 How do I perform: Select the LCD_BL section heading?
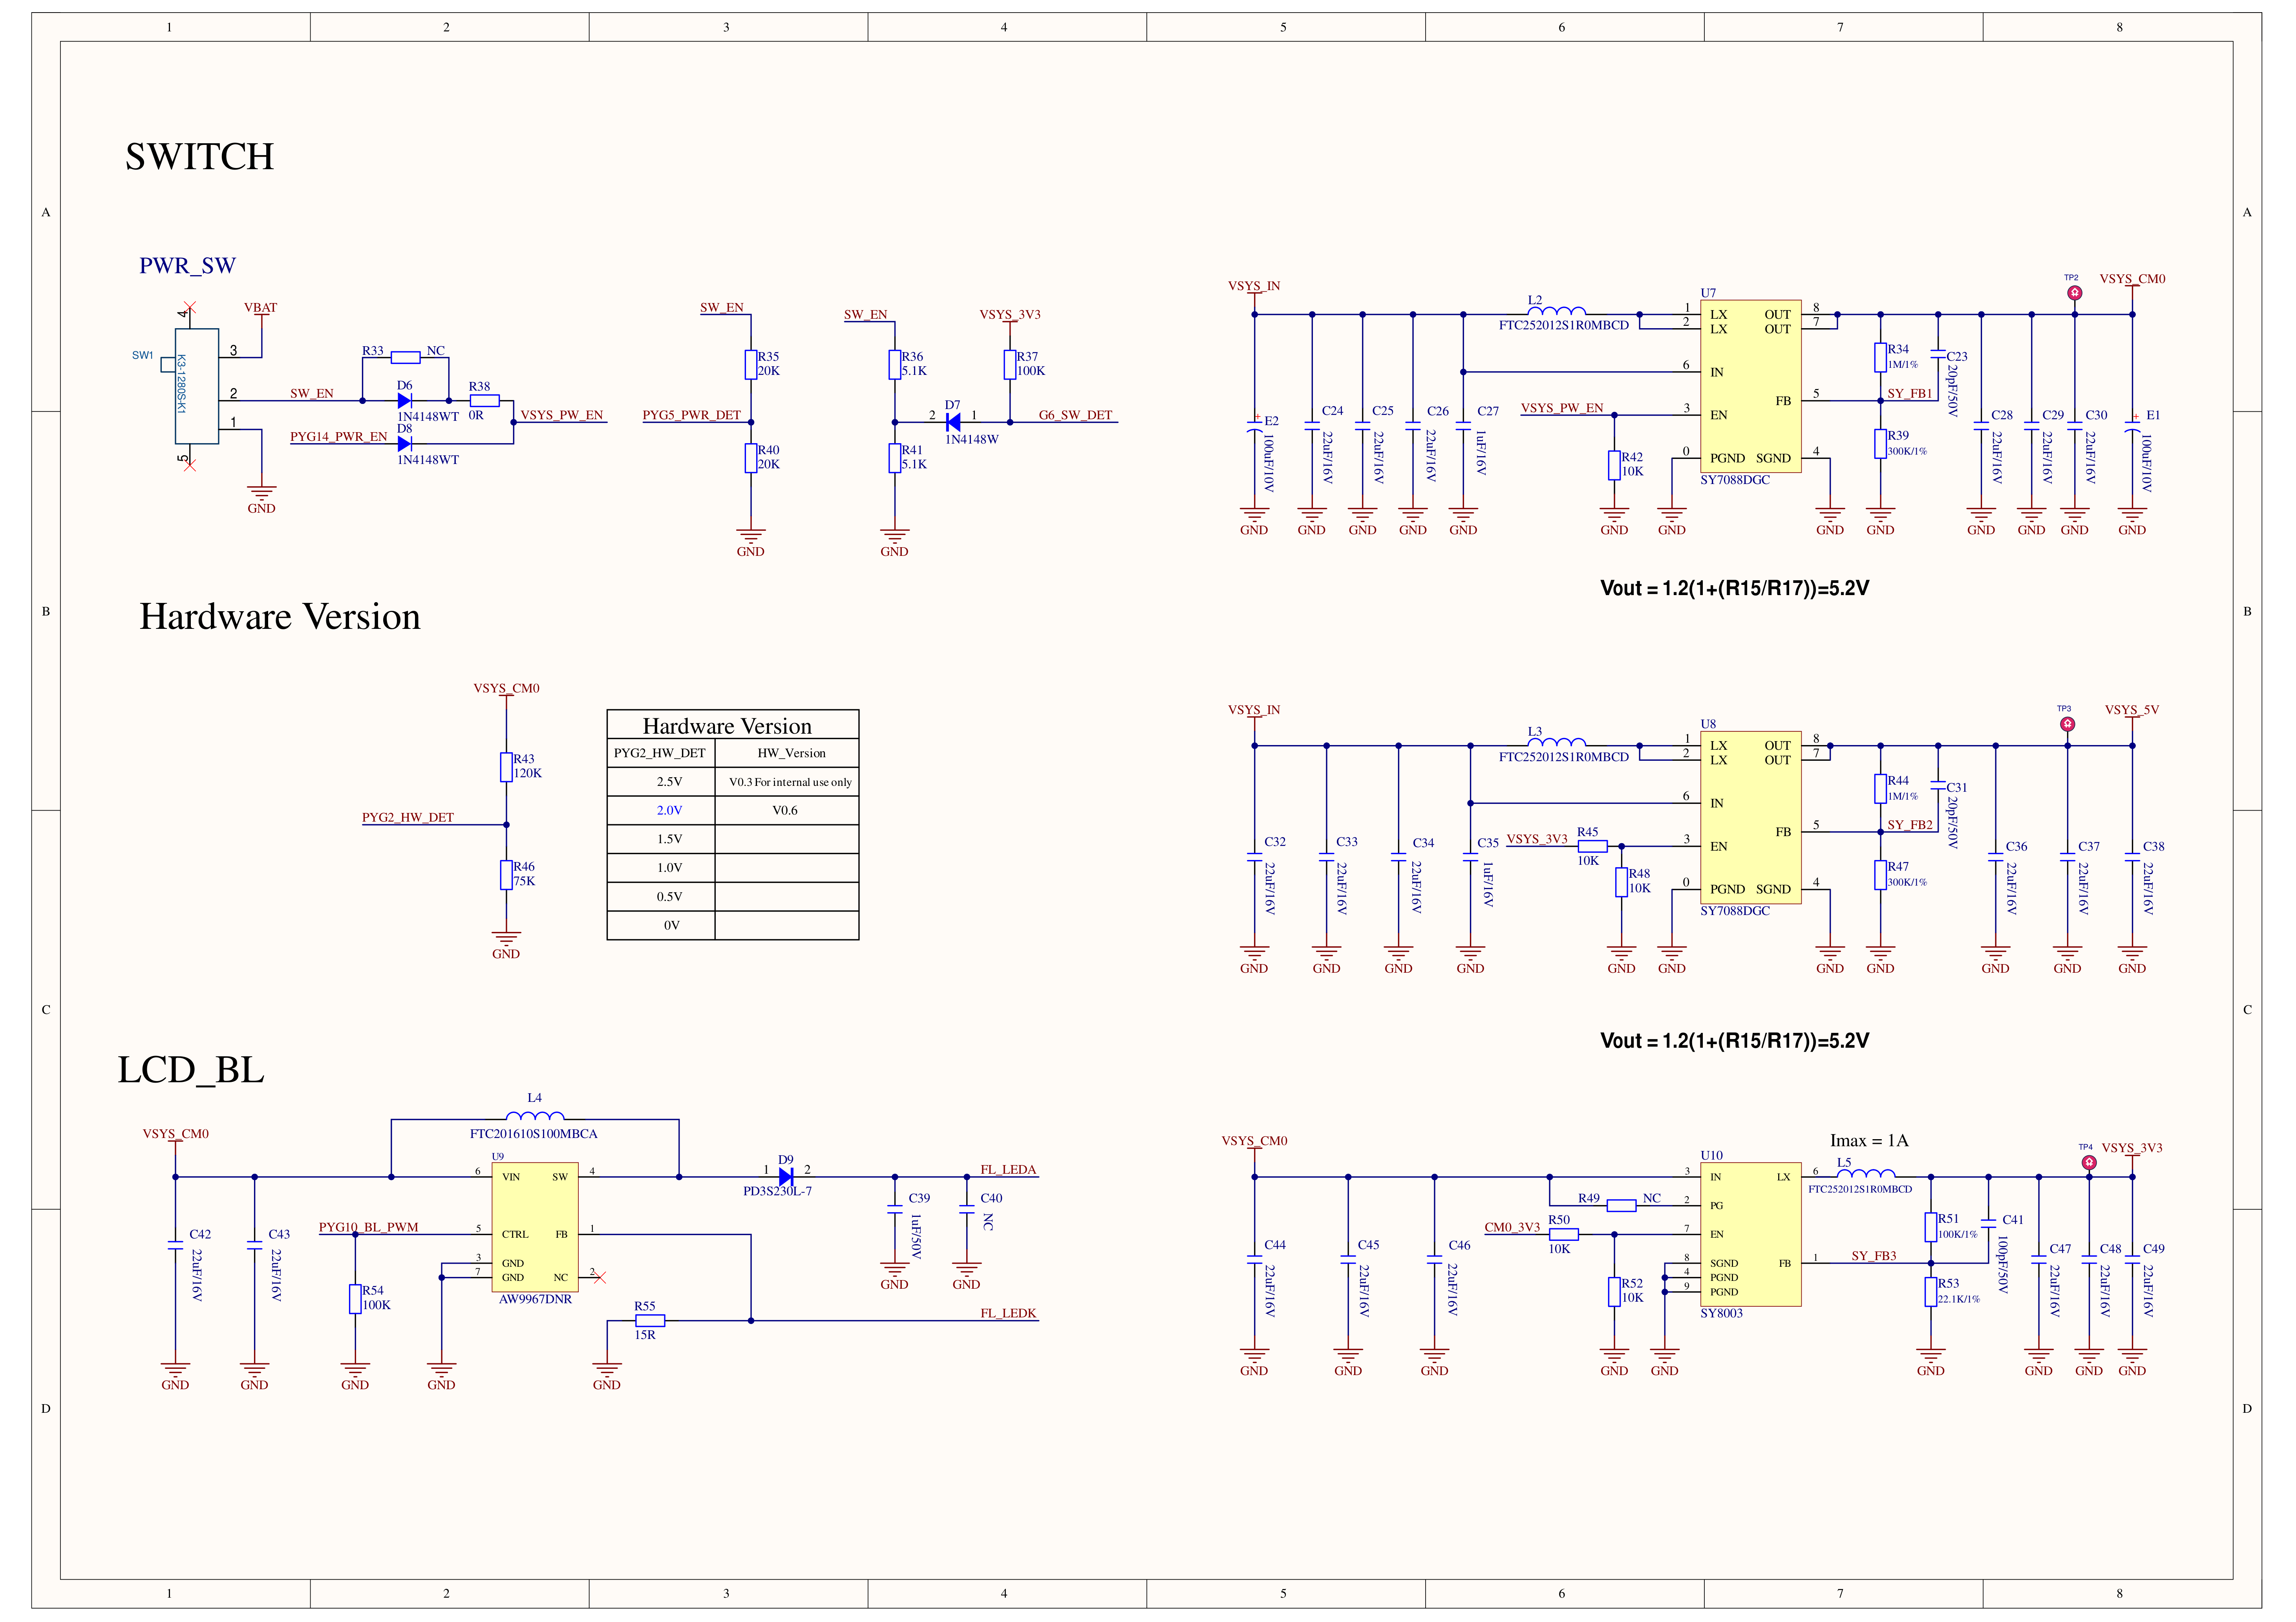tap(191, 1070)
